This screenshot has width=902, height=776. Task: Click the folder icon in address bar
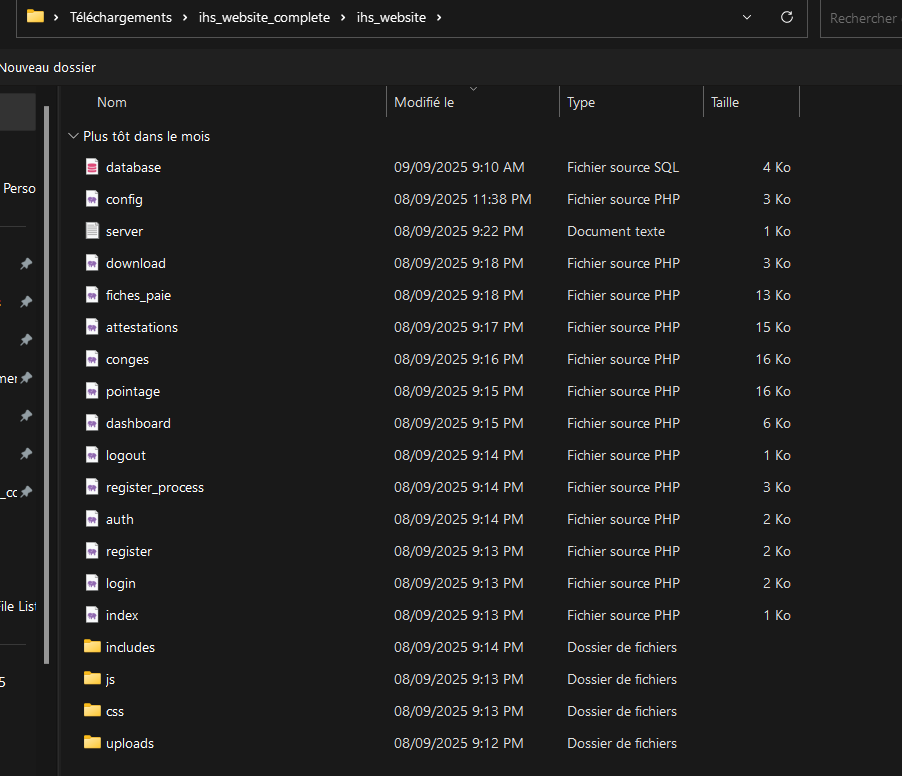coord(35,17)
